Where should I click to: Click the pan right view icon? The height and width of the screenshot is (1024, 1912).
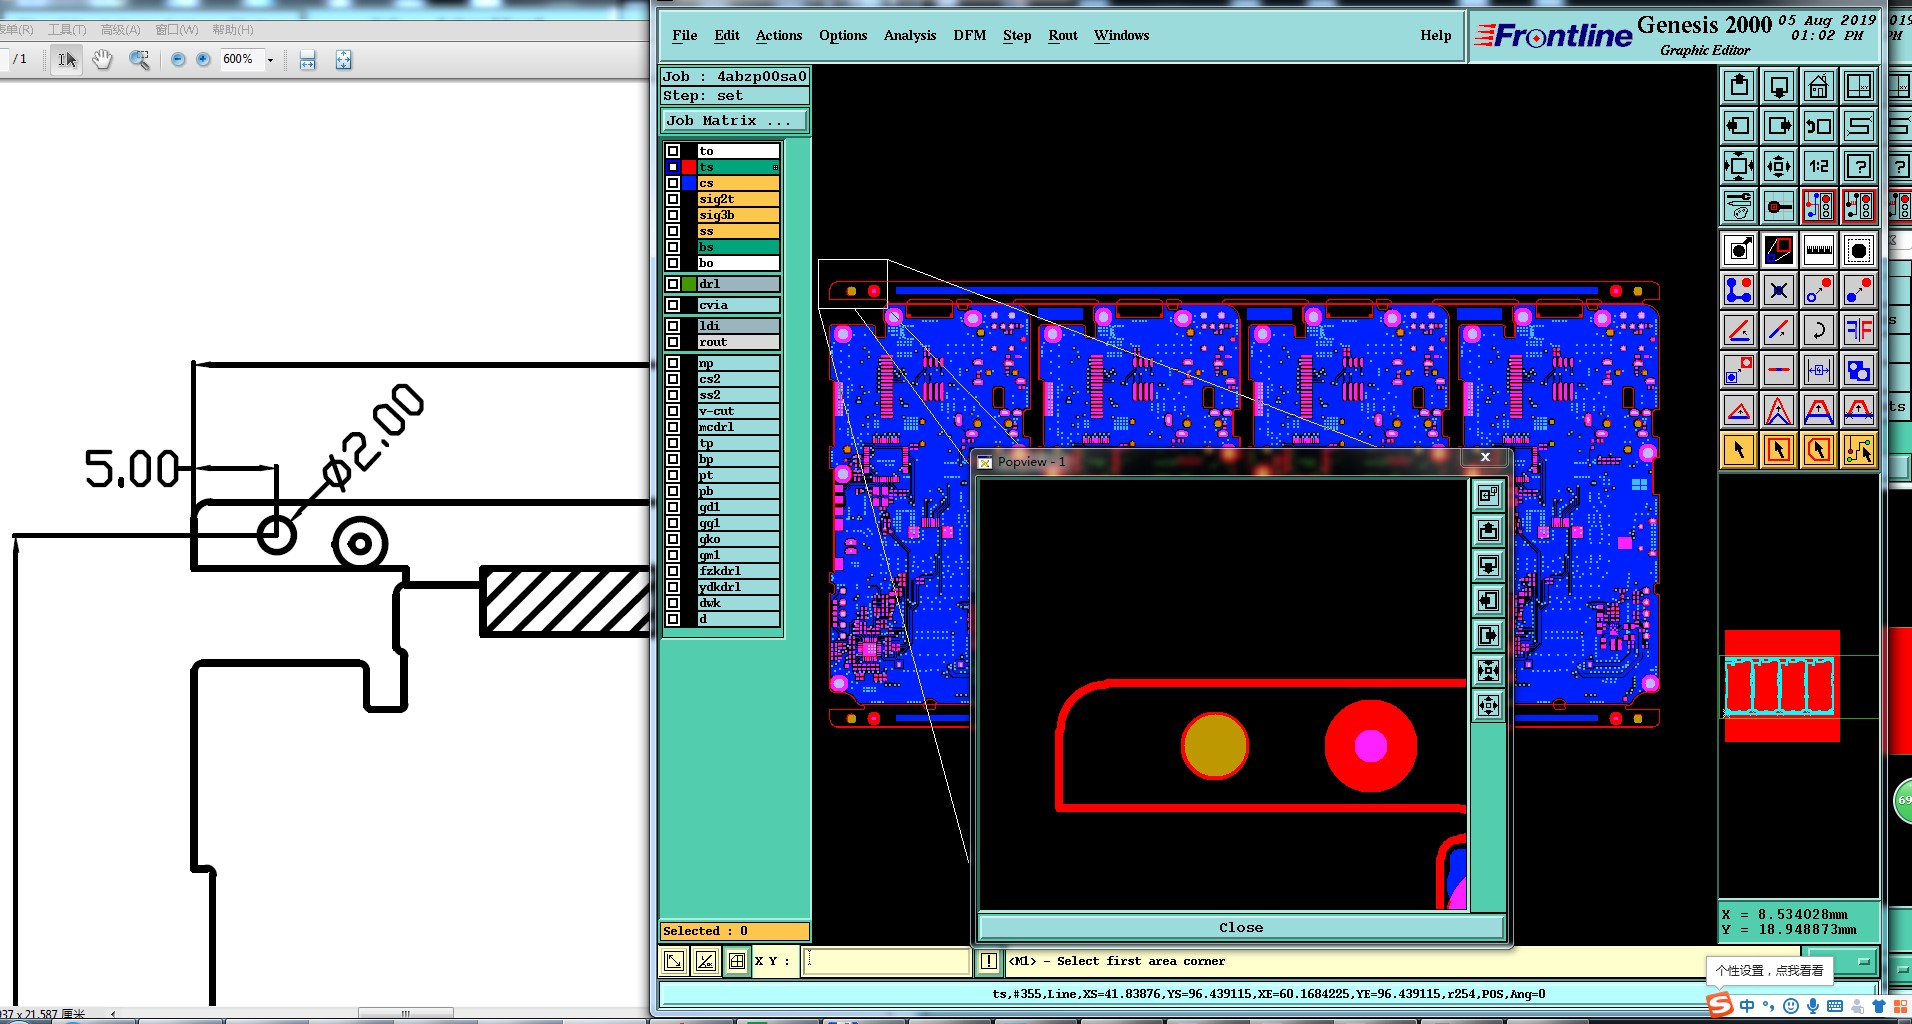(x=1779, y=126)
